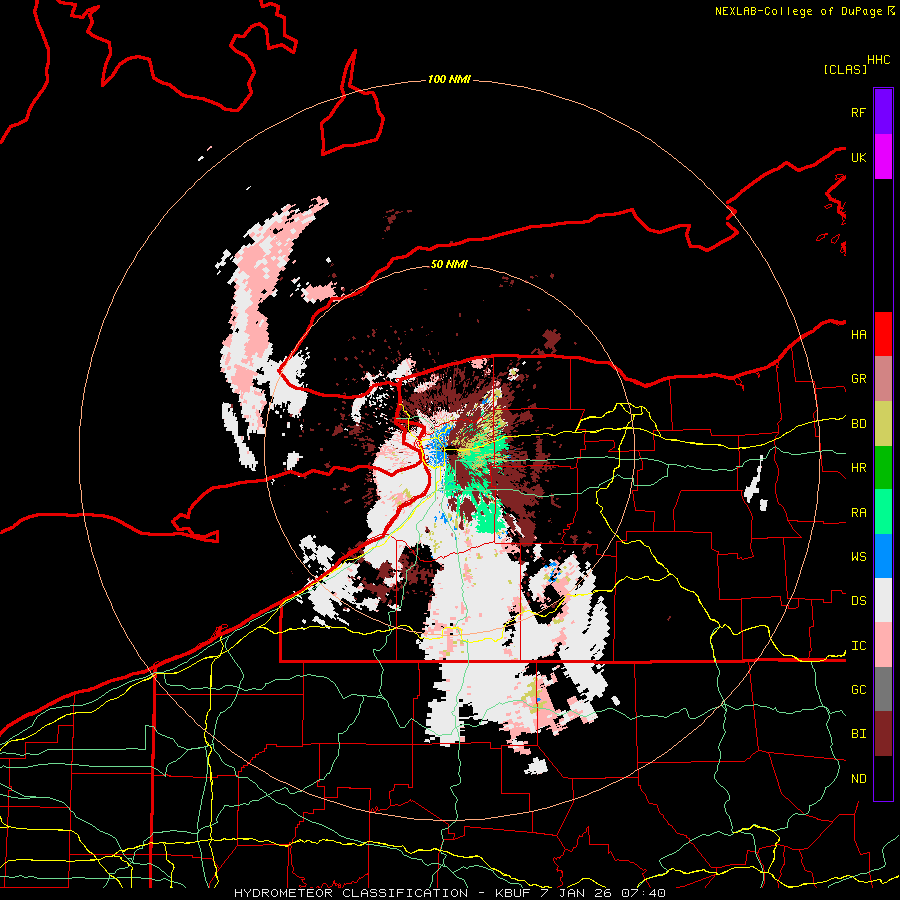
Task: Click the BI brown legend swatch
Action: point(883,734)
